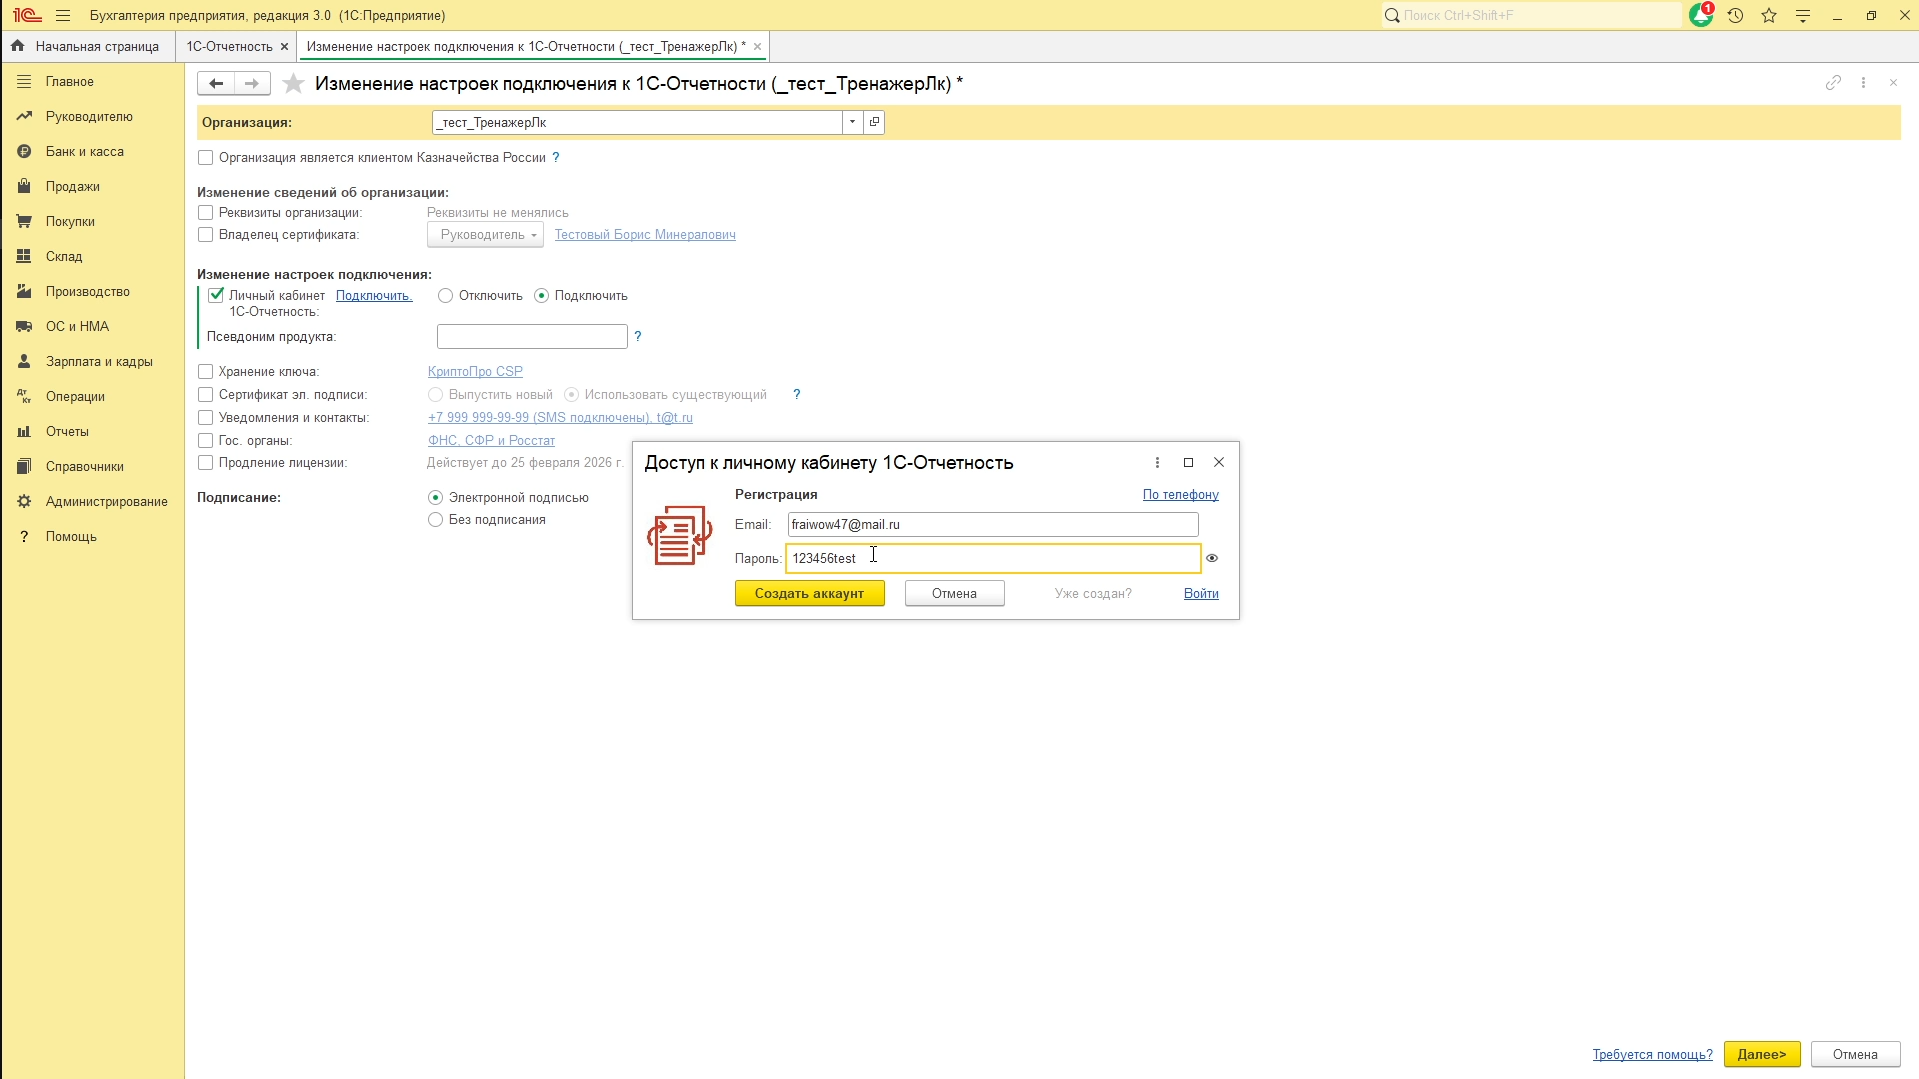Viewport: 1919px width, 1079px height.
Task: Click Отмена in the access dialog
Action: (954, 593)
